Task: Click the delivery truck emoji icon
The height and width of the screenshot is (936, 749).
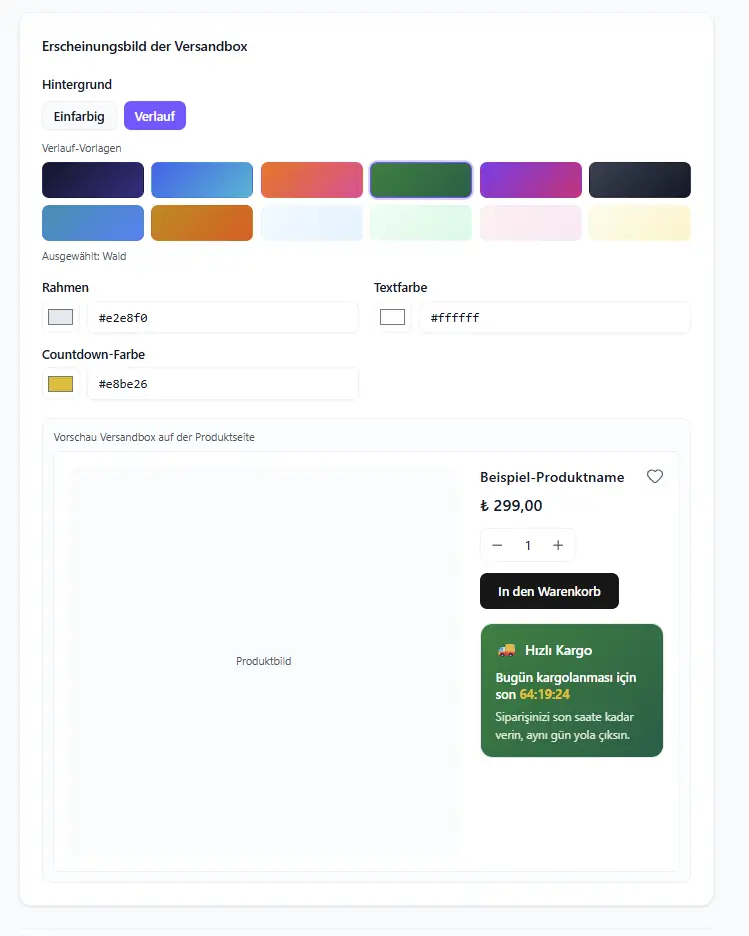Action: click(506, 650)
